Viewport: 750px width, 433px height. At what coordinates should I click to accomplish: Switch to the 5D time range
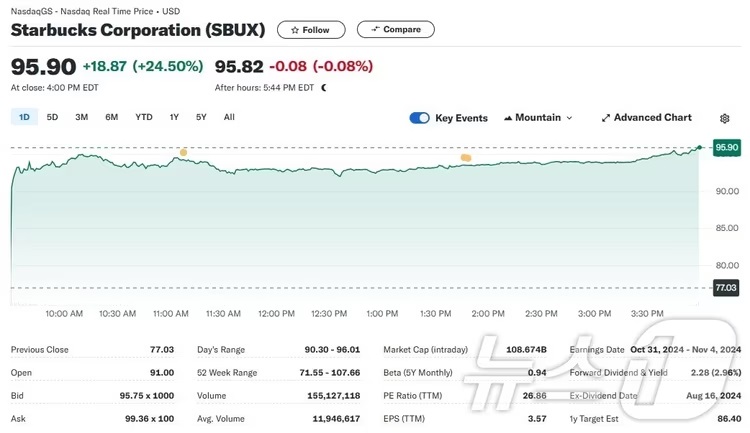coord(52,117)
